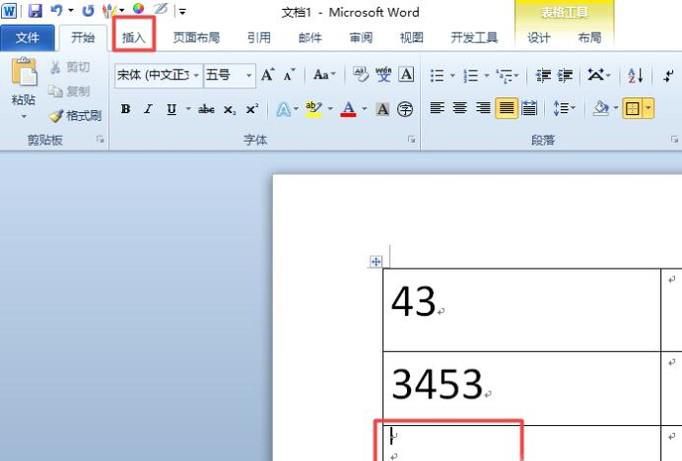Switch to the 开始 (Home) tab
This screenshot has height=461, width=682.
83,38
